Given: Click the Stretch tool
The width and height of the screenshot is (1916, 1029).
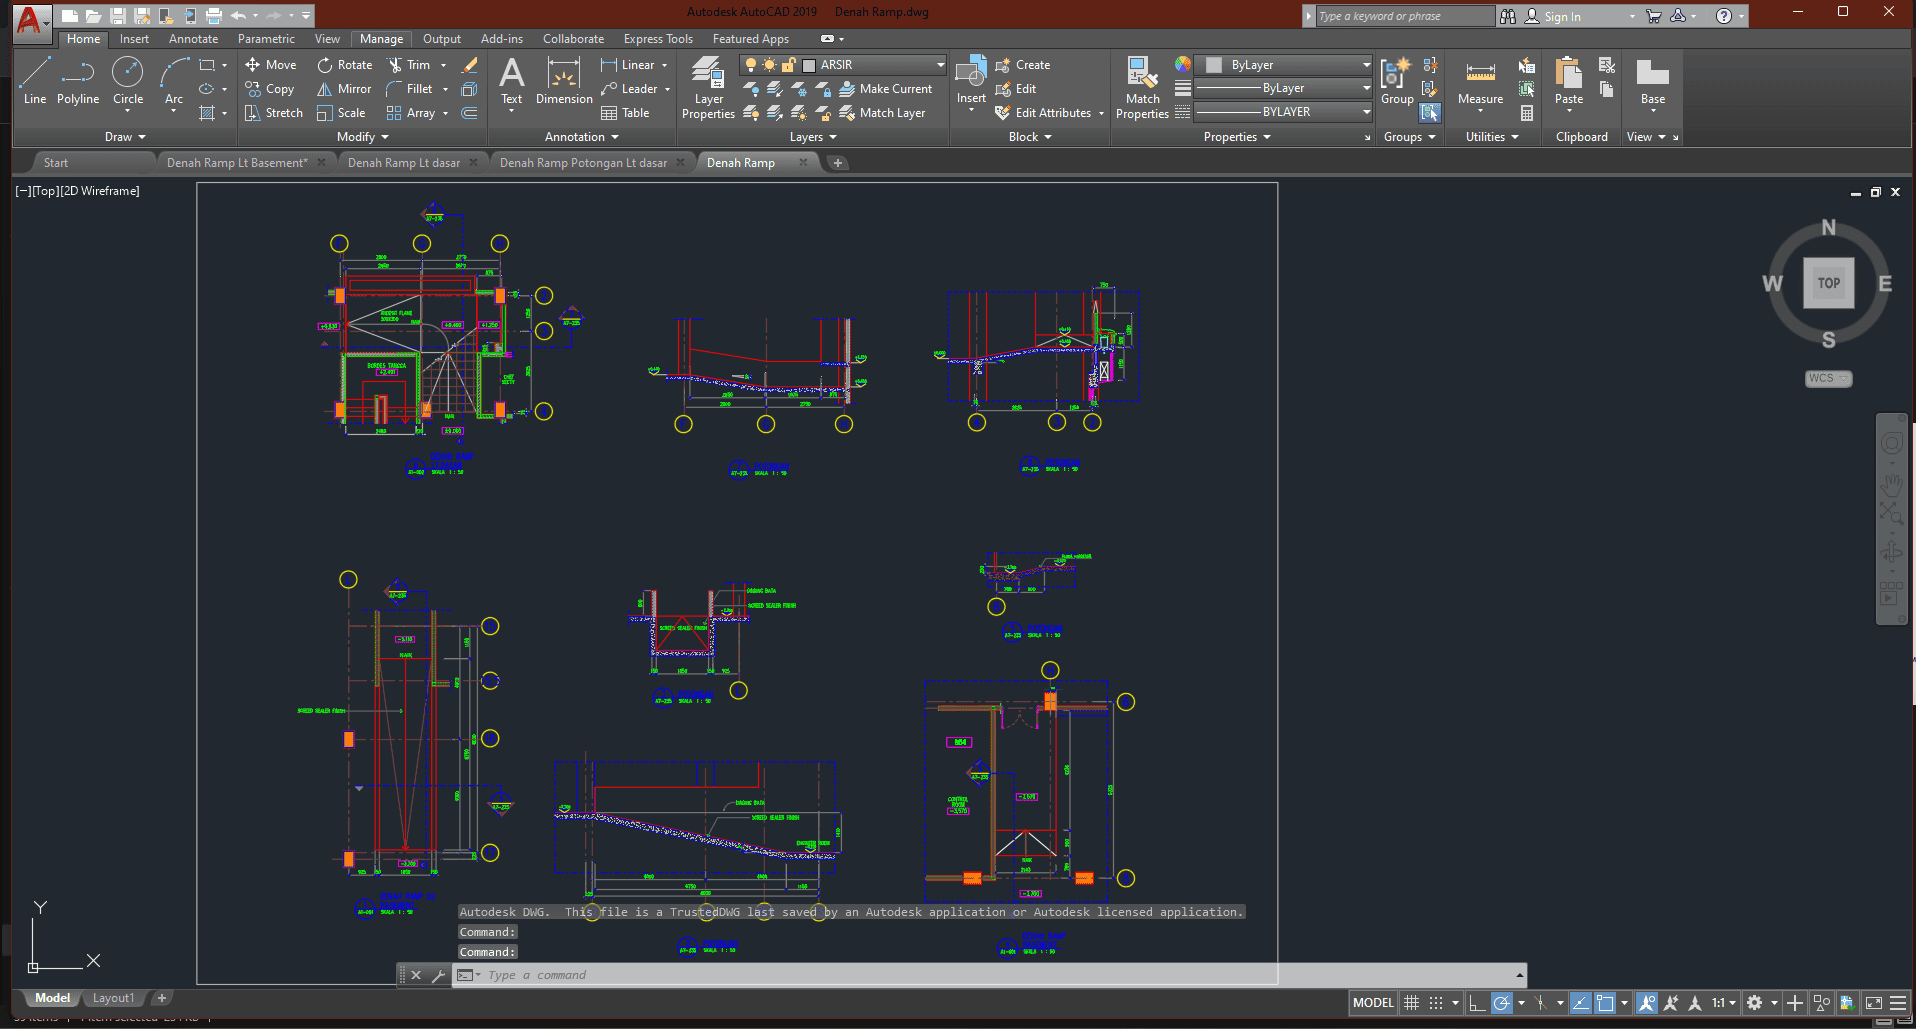Looking at the screenshot, I should point(274,113).
